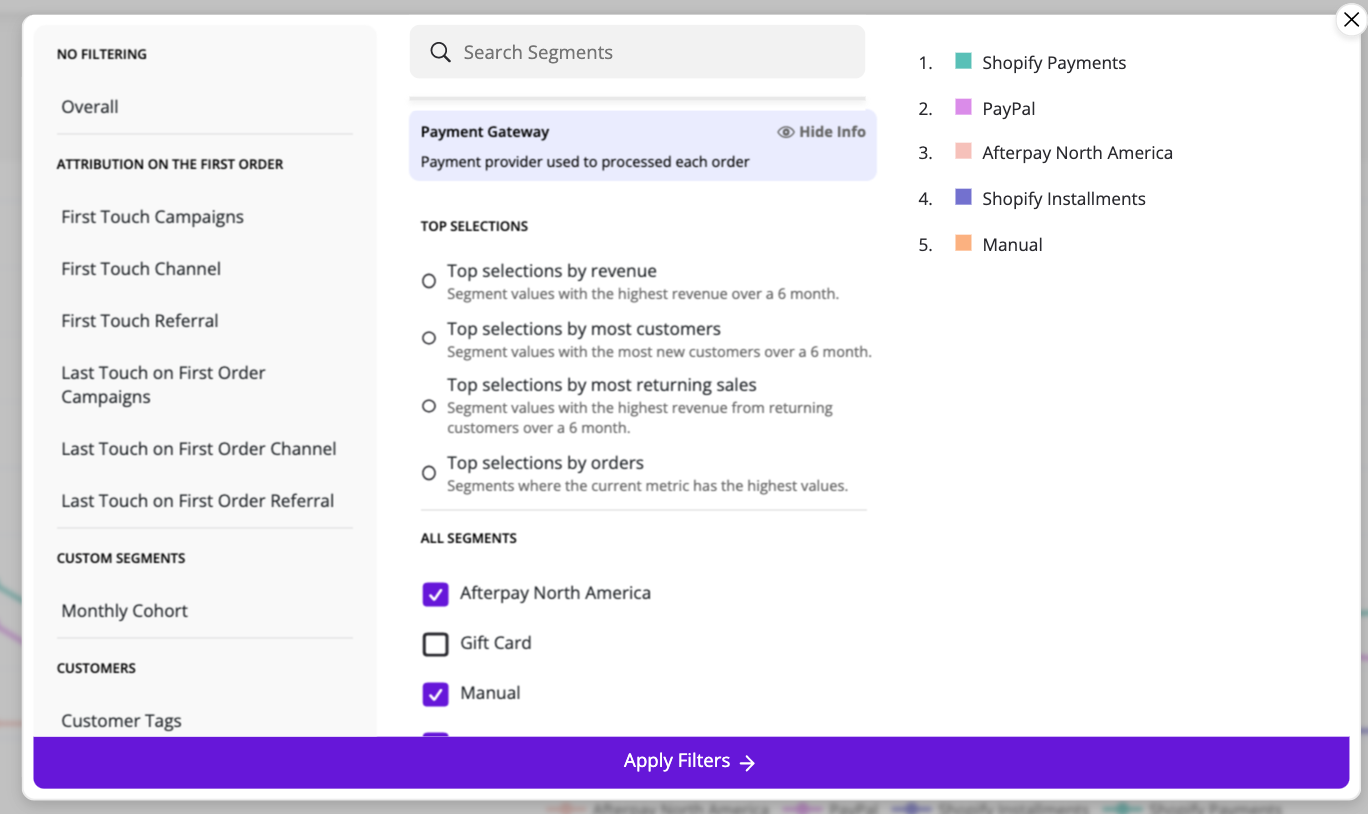Image resolution: width=1368 pixels, height=814 pixels.
Task: Check the Gift Card checkbox
Action: (x=435, y=644)
